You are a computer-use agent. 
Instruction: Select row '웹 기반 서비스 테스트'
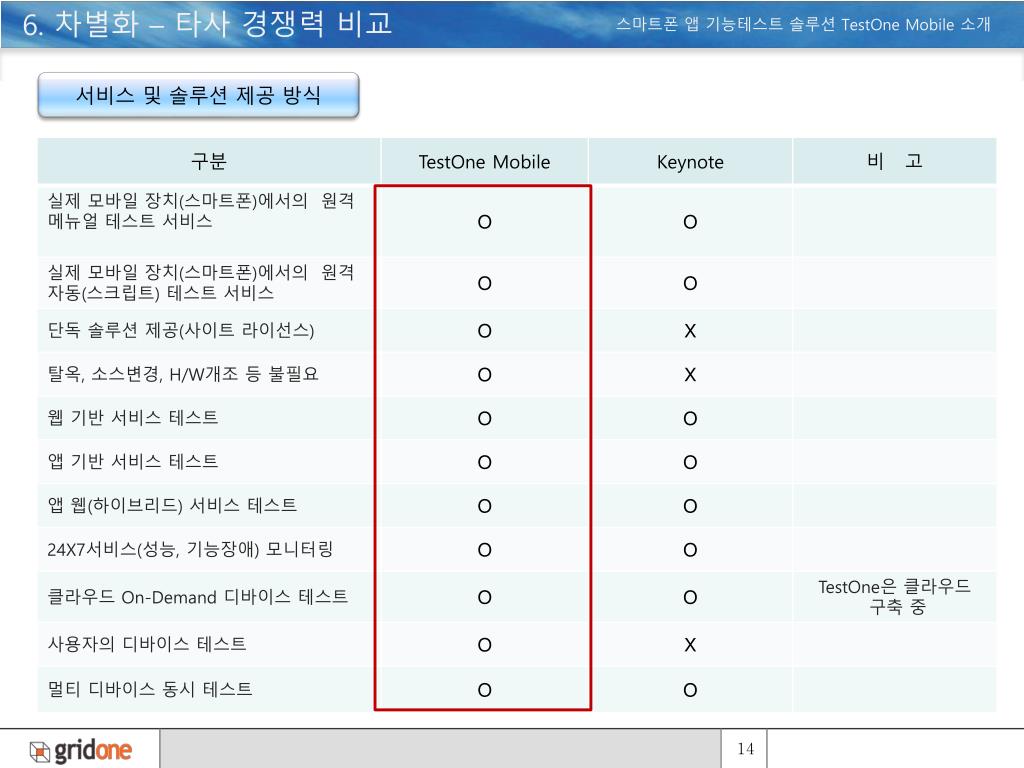pyautogui.click(x=517, y=418)
